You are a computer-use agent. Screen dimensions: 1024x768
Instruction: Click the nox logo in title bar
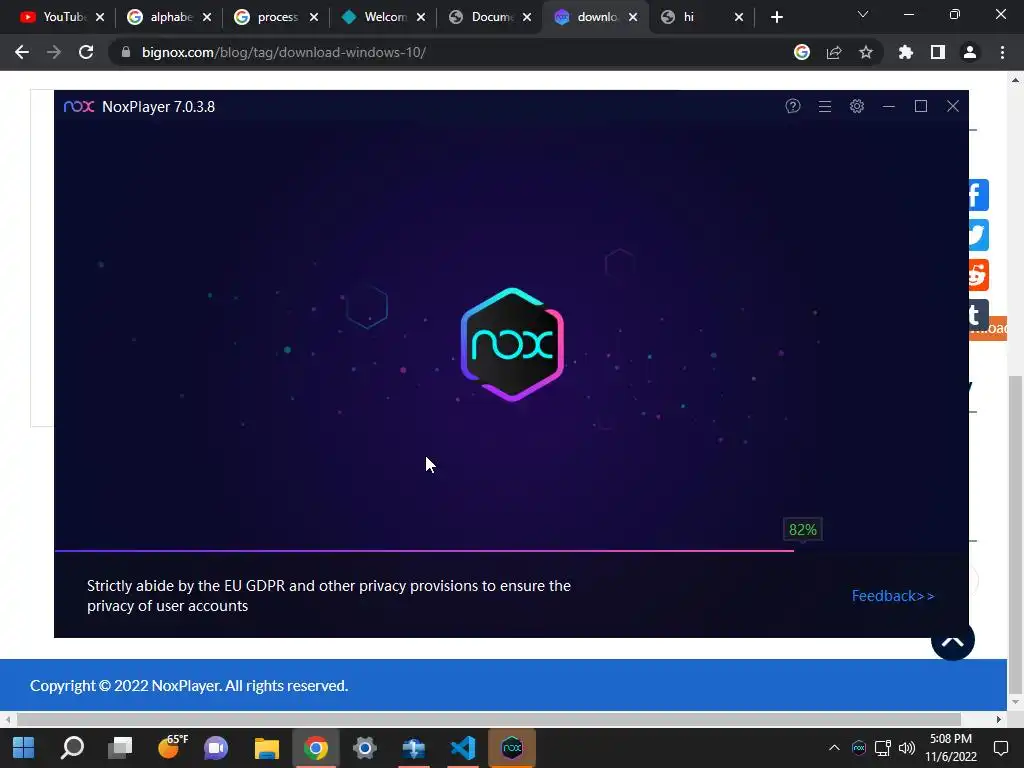click(x=79, y=106)
